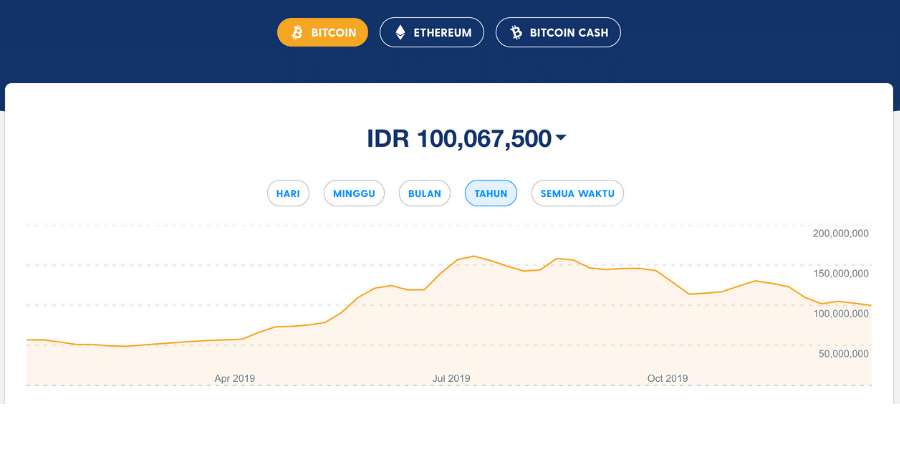Click the Apr 2019 axis label
Viewport: 900px width, 460px height.
235,378
